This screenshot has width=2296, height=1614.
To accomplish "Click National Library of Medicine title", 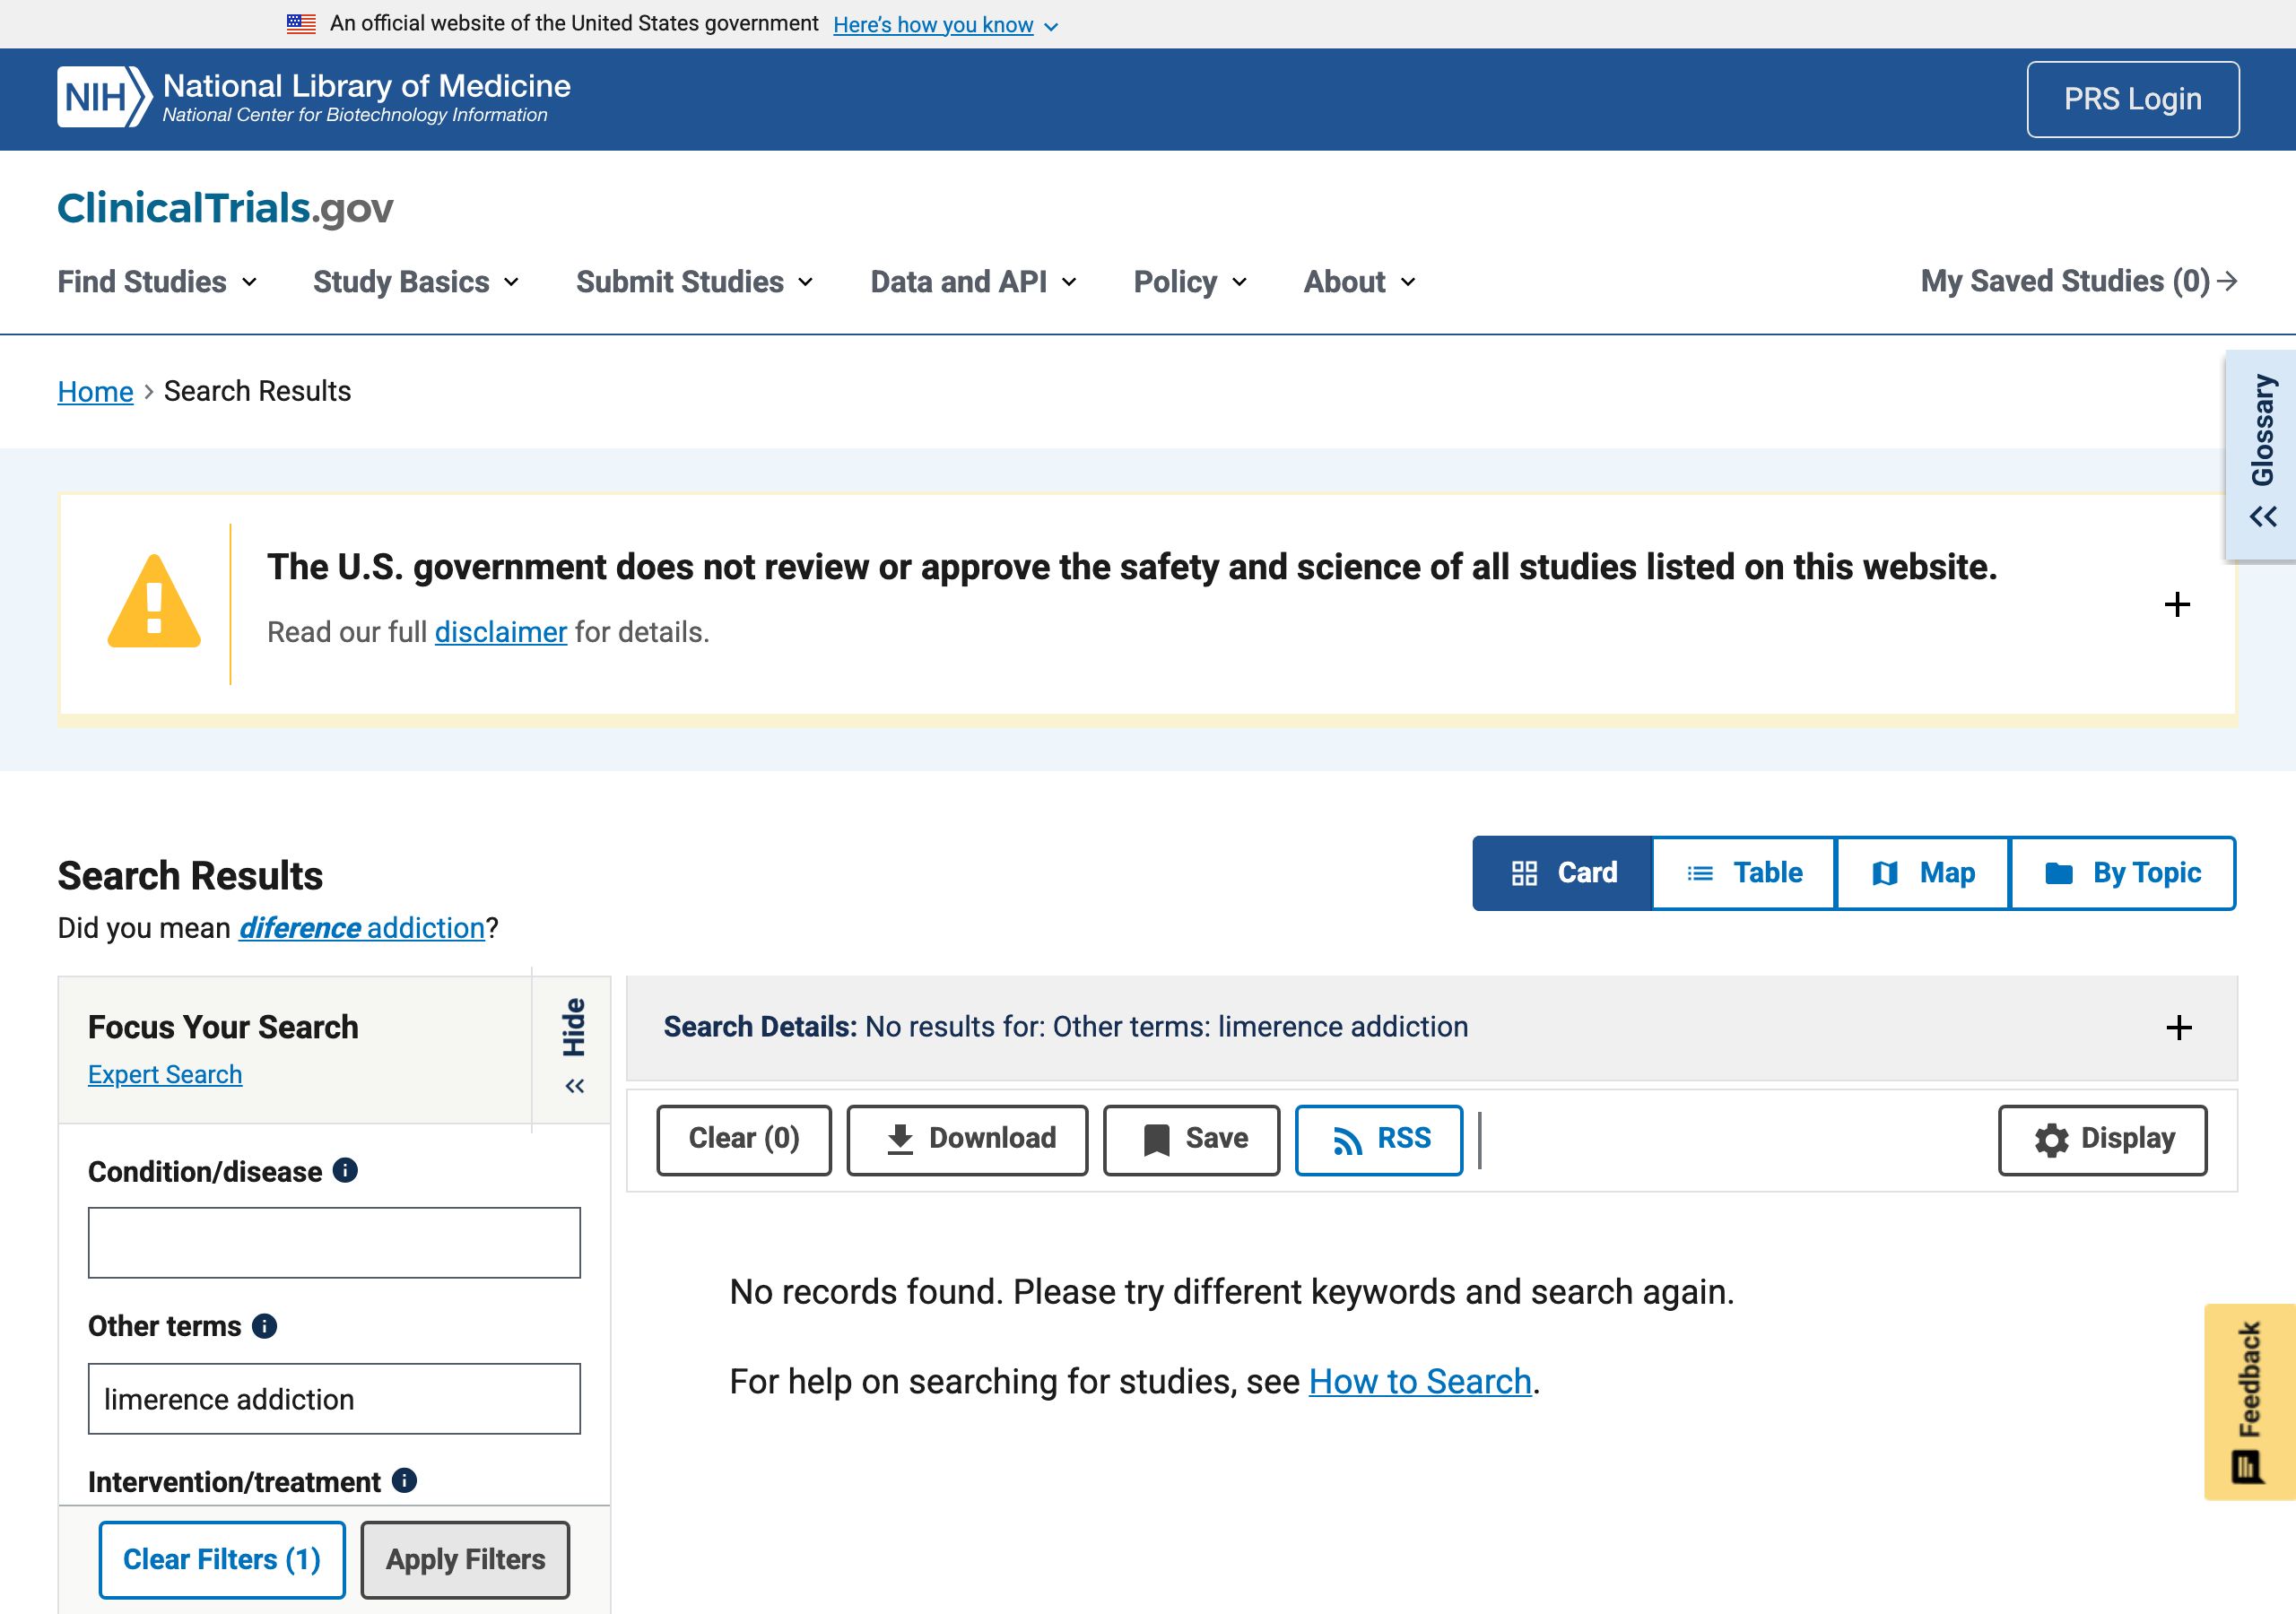I will [x=367, y=86].
